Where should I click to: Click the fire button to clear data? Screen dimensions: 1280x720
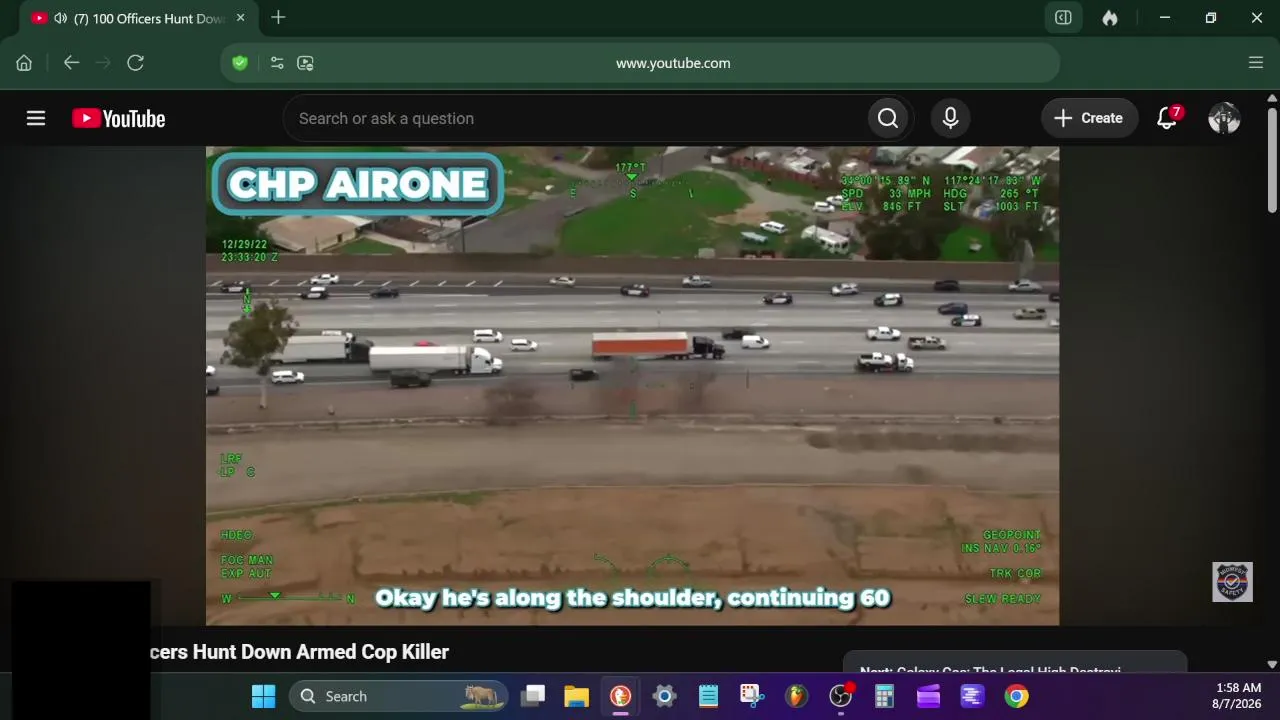tap(1110, 18)
